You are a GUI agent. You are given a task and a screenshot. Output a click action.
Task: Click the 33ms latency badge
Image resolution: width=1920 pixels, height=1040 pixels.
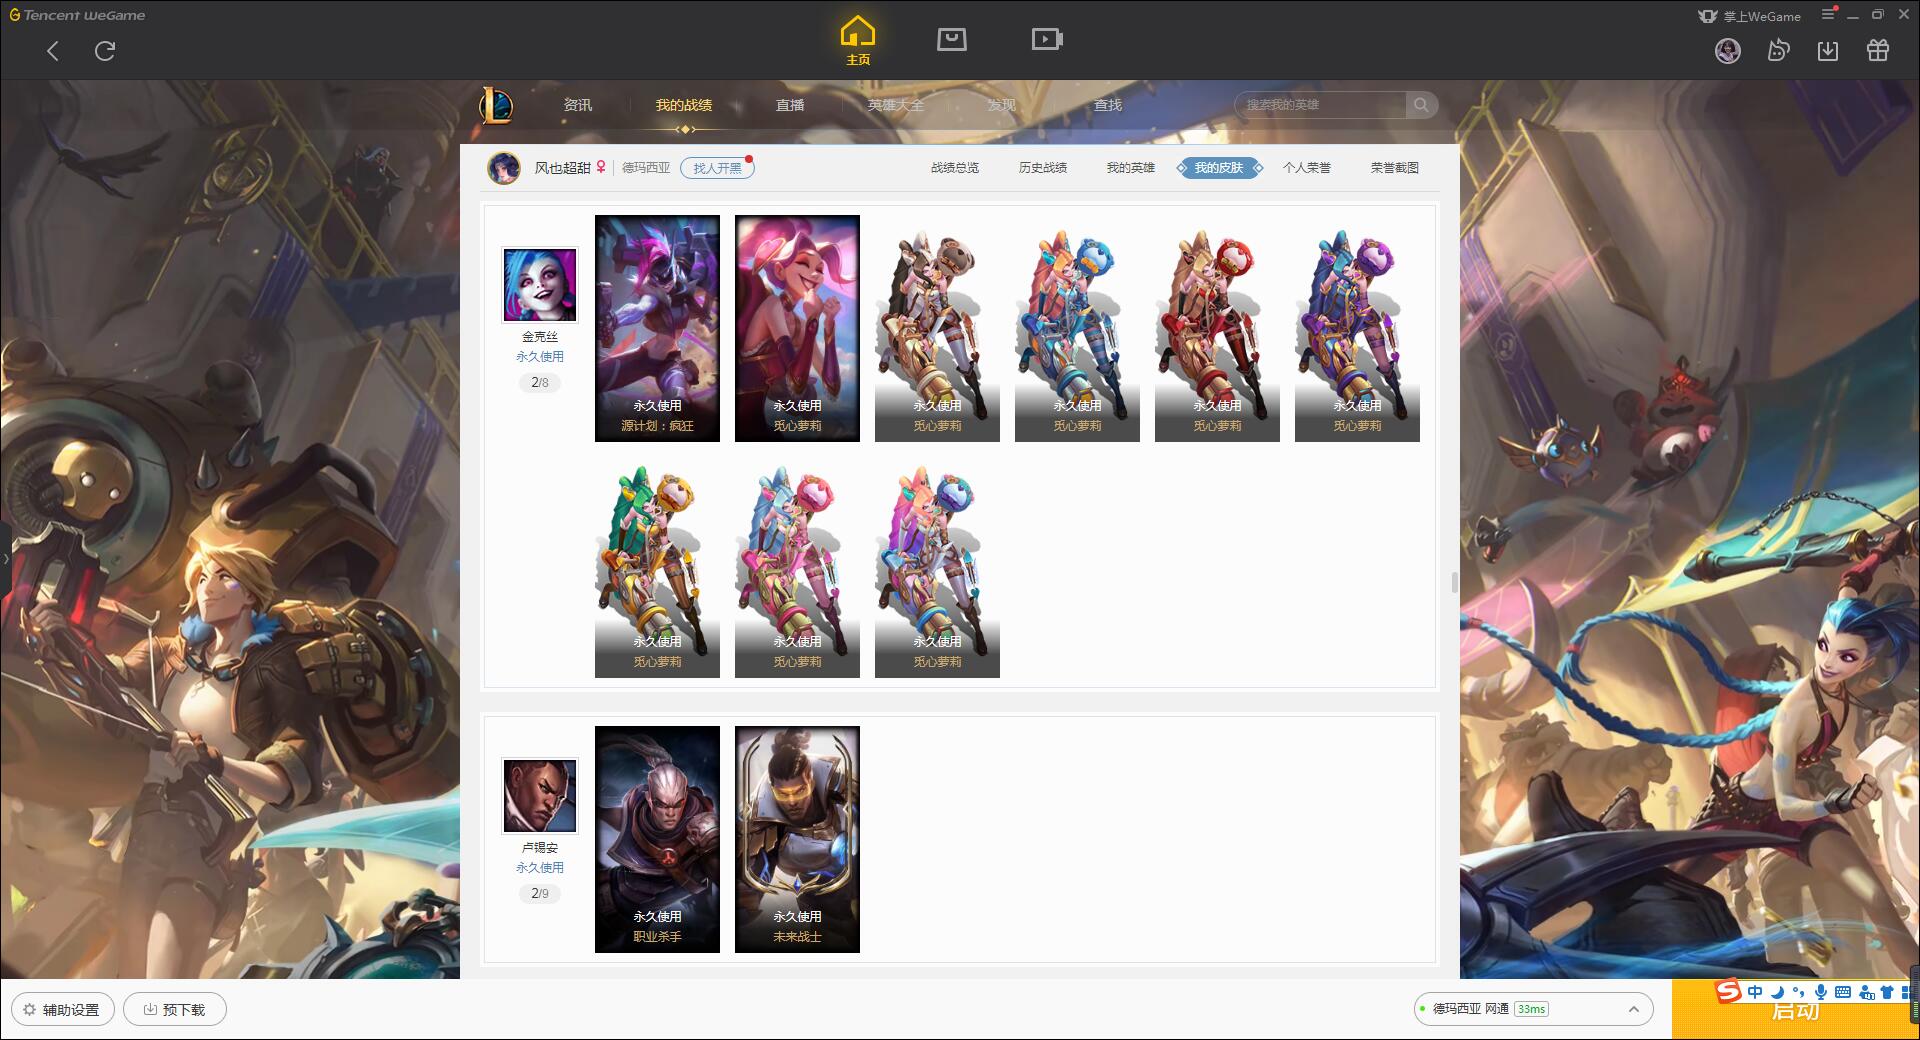point(1531,1009)
